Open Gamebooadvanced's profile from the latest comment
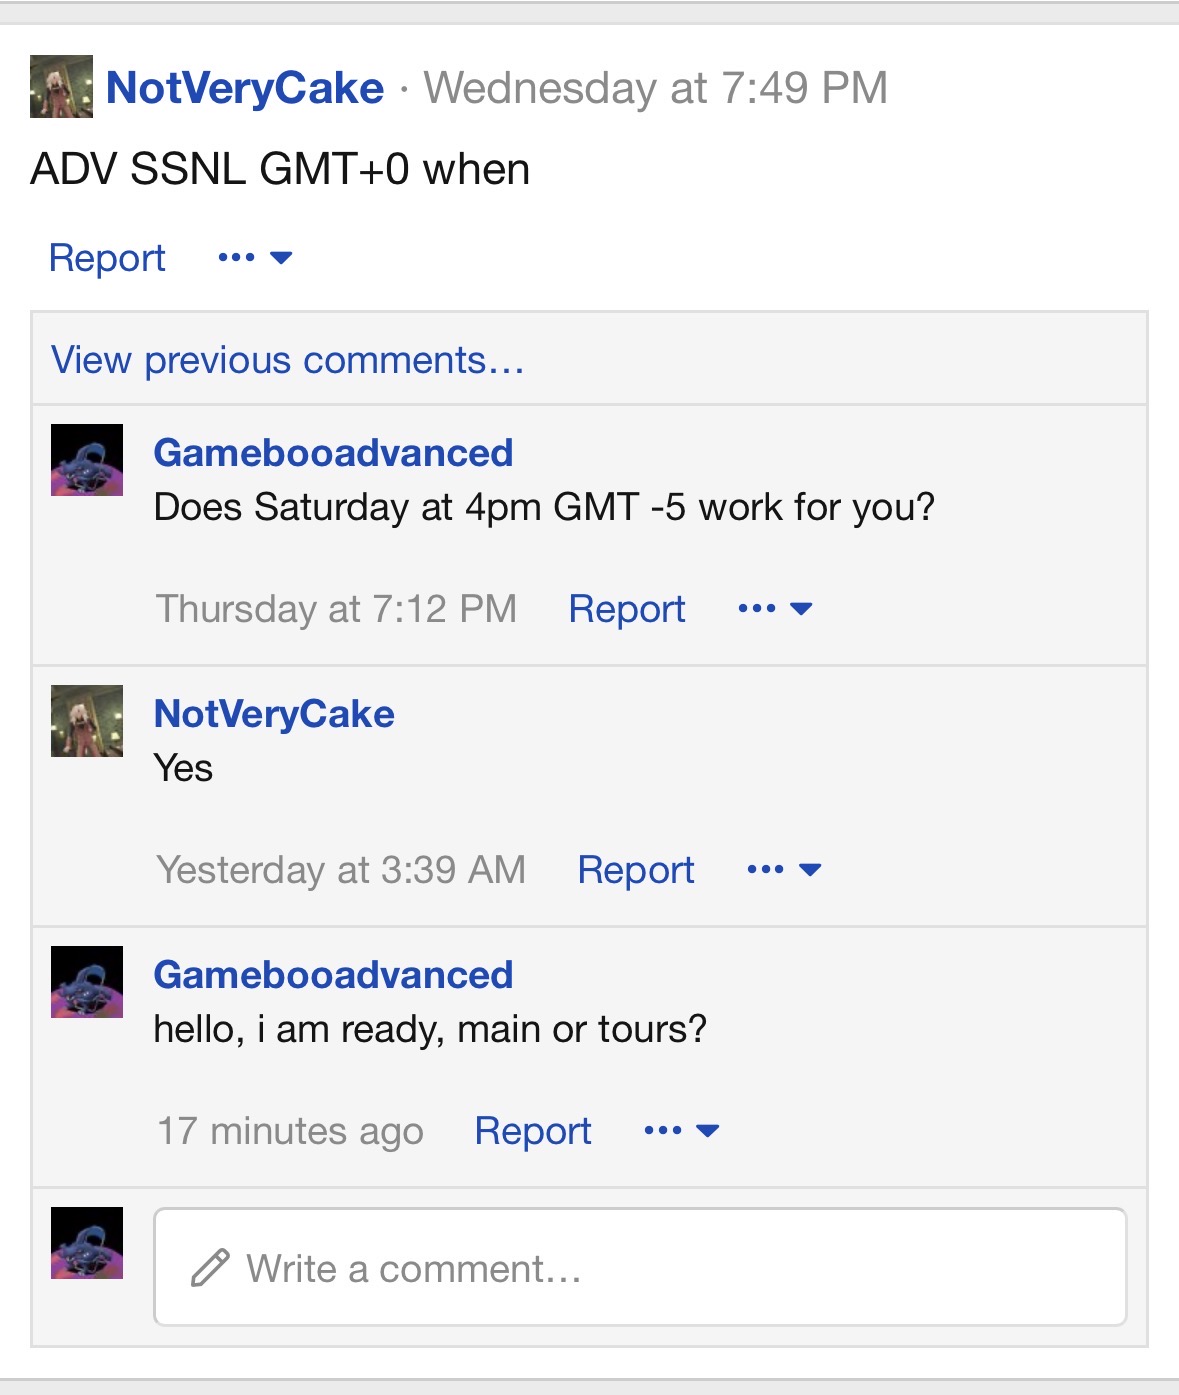Screen dimensions: 1179x1395 click(333, 975)
